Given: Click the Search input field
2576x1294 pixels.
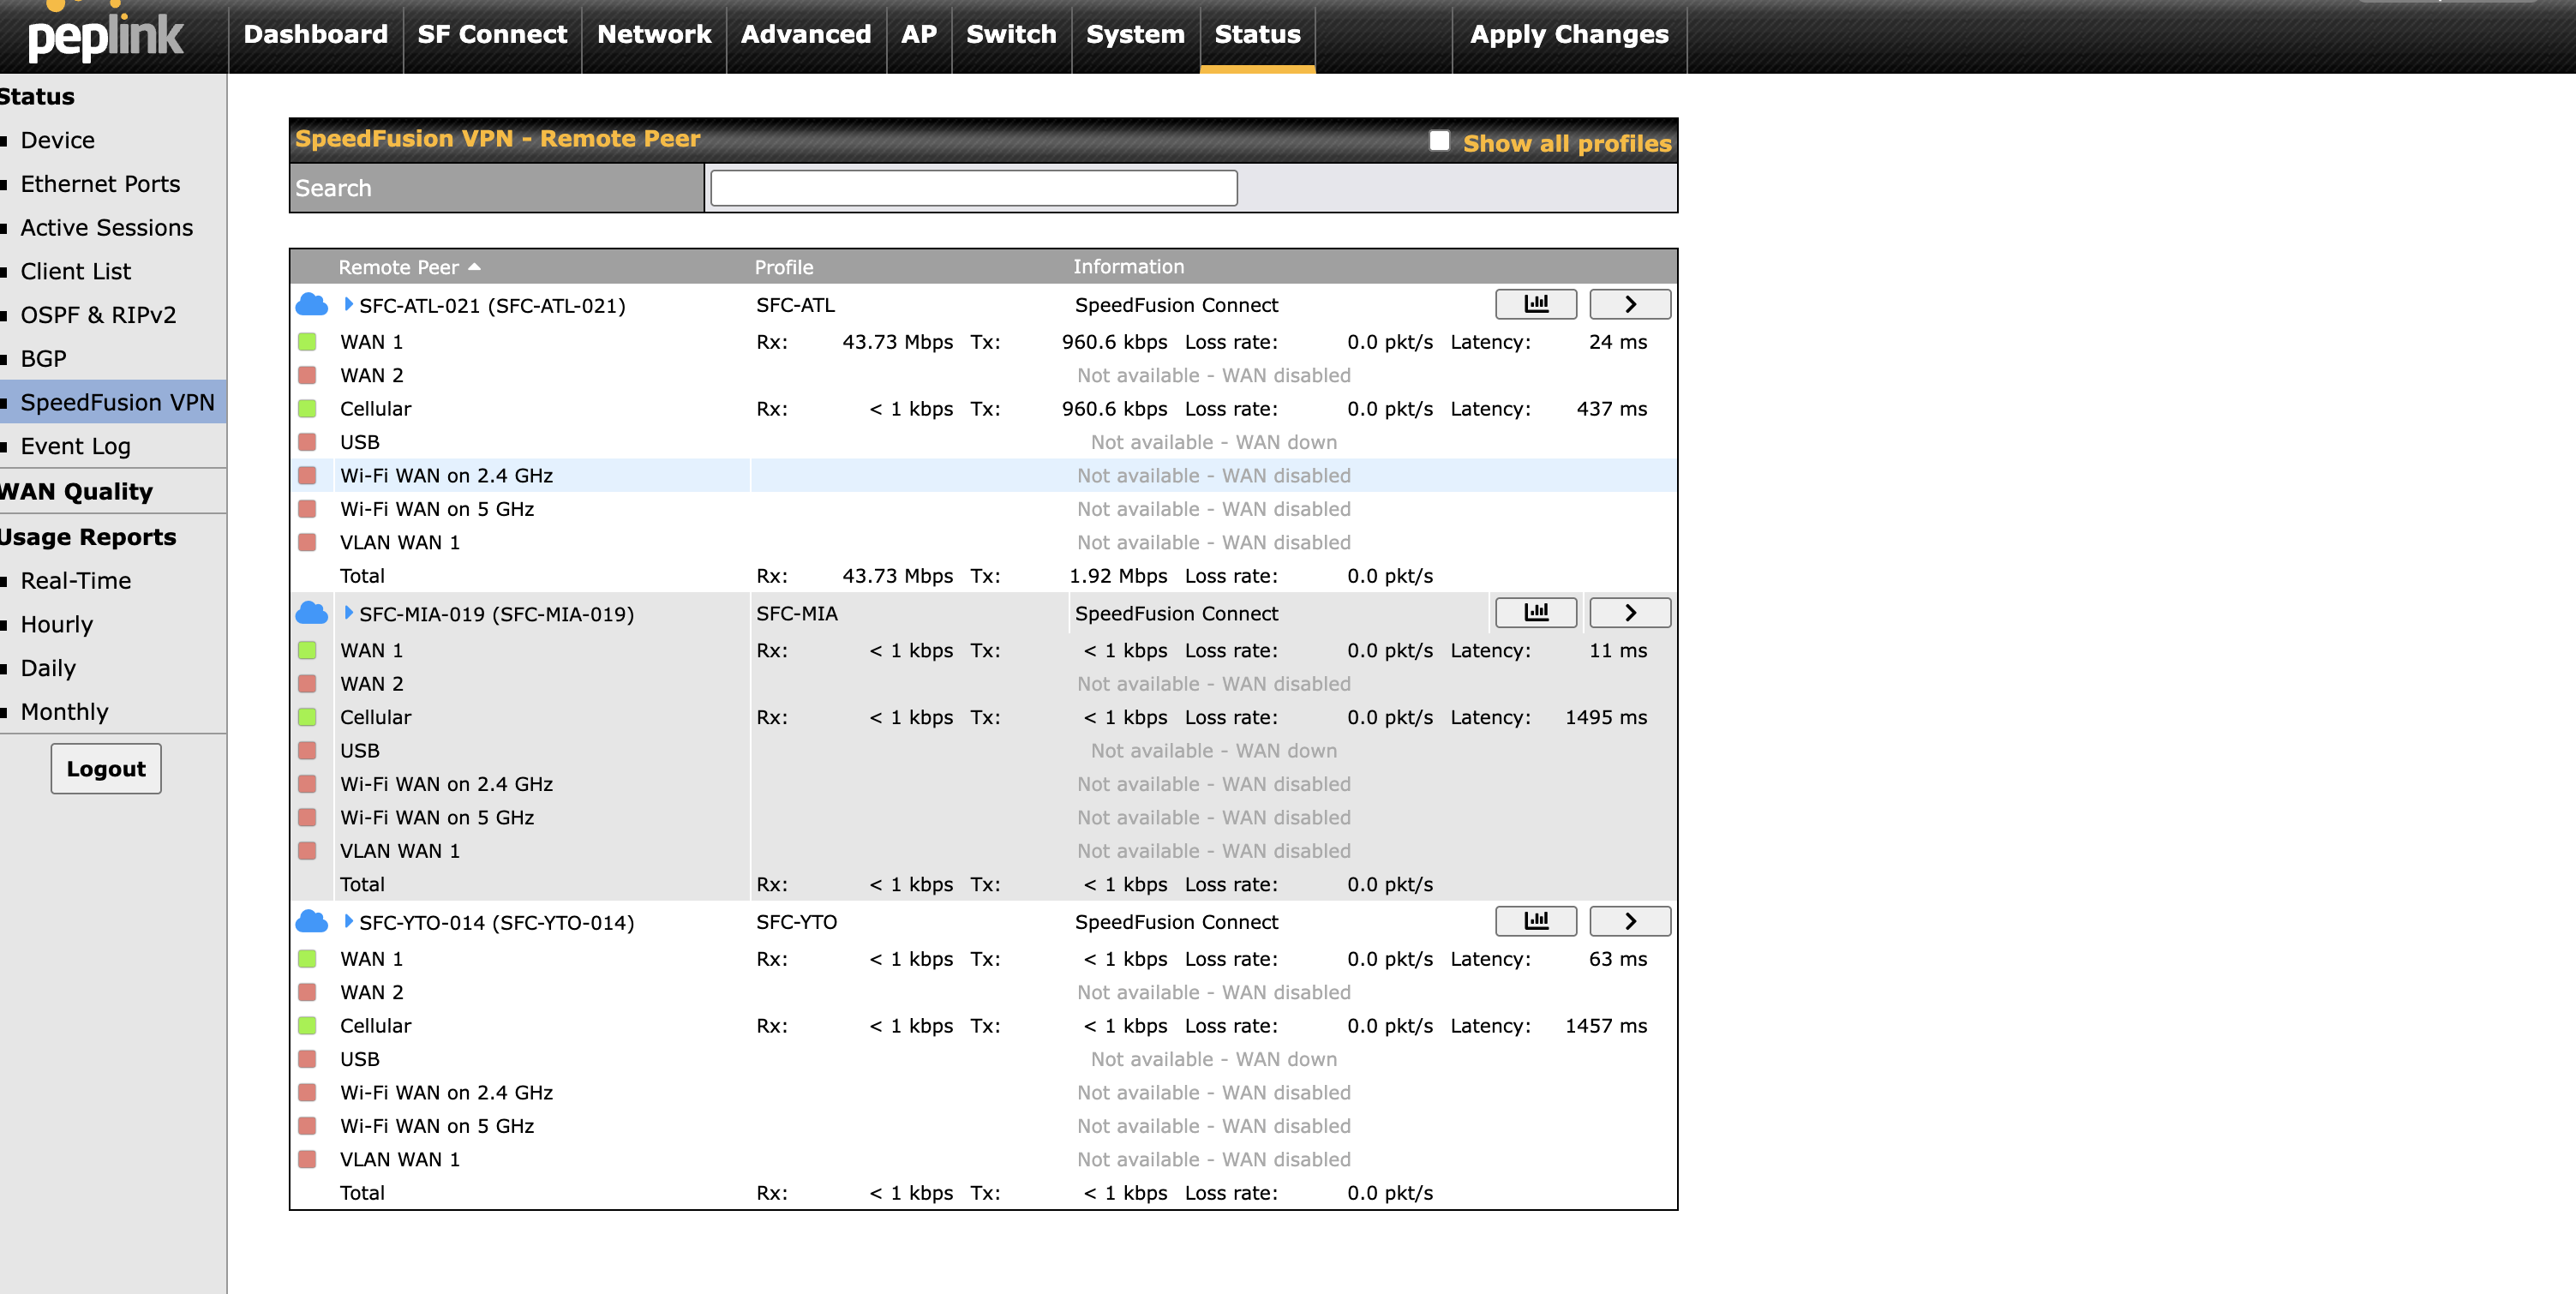Looking at the screenshot, I should (973, 188).
